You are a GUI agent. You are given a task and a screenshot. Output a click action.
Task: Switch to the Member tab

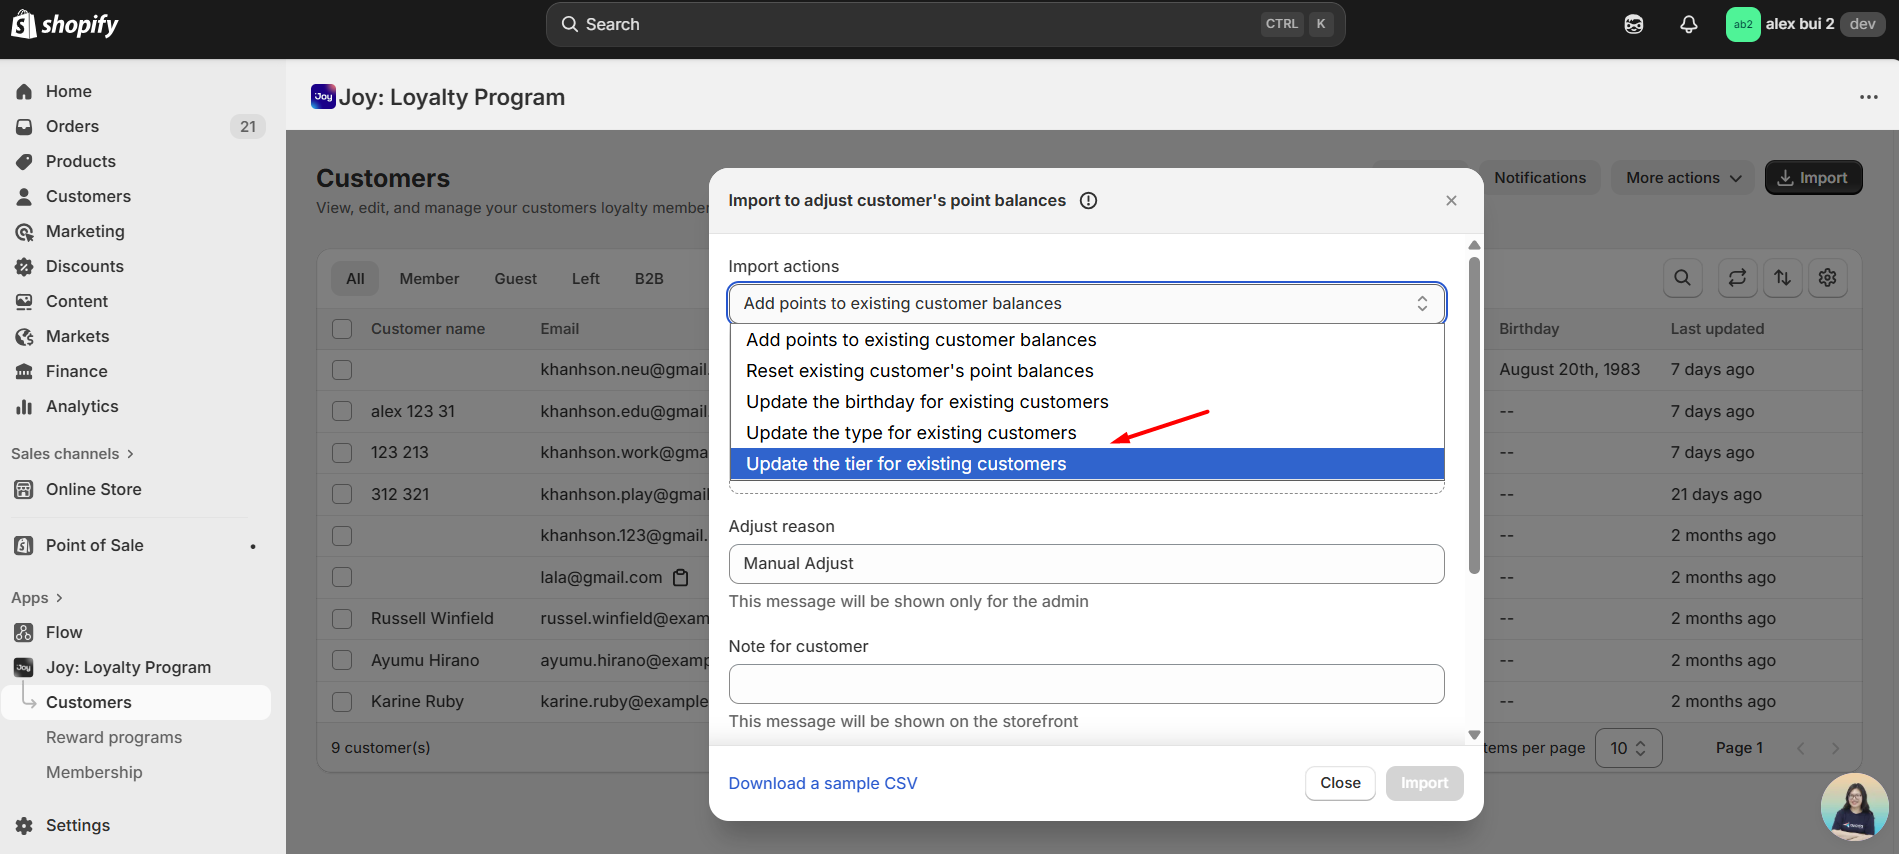pyautogui.click(x=429, y=279)
